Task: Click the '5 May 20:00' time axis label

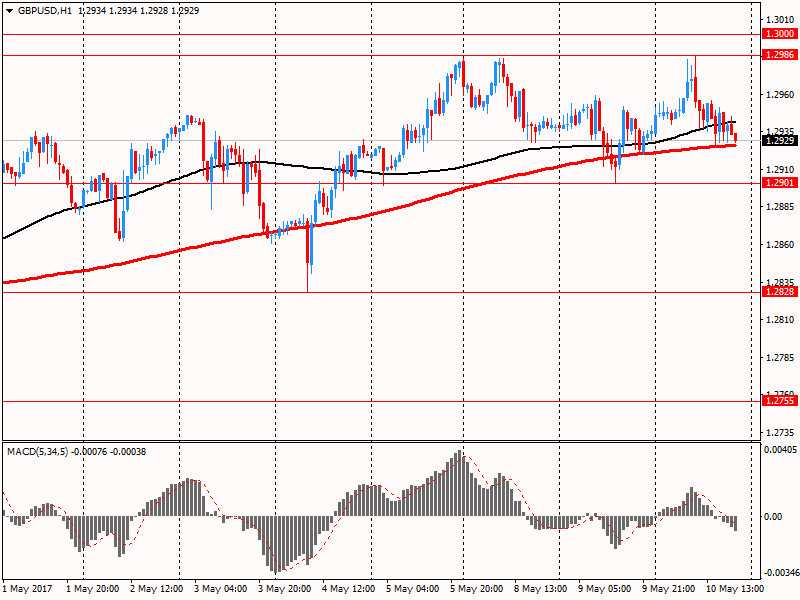Action: coord(477,589)
